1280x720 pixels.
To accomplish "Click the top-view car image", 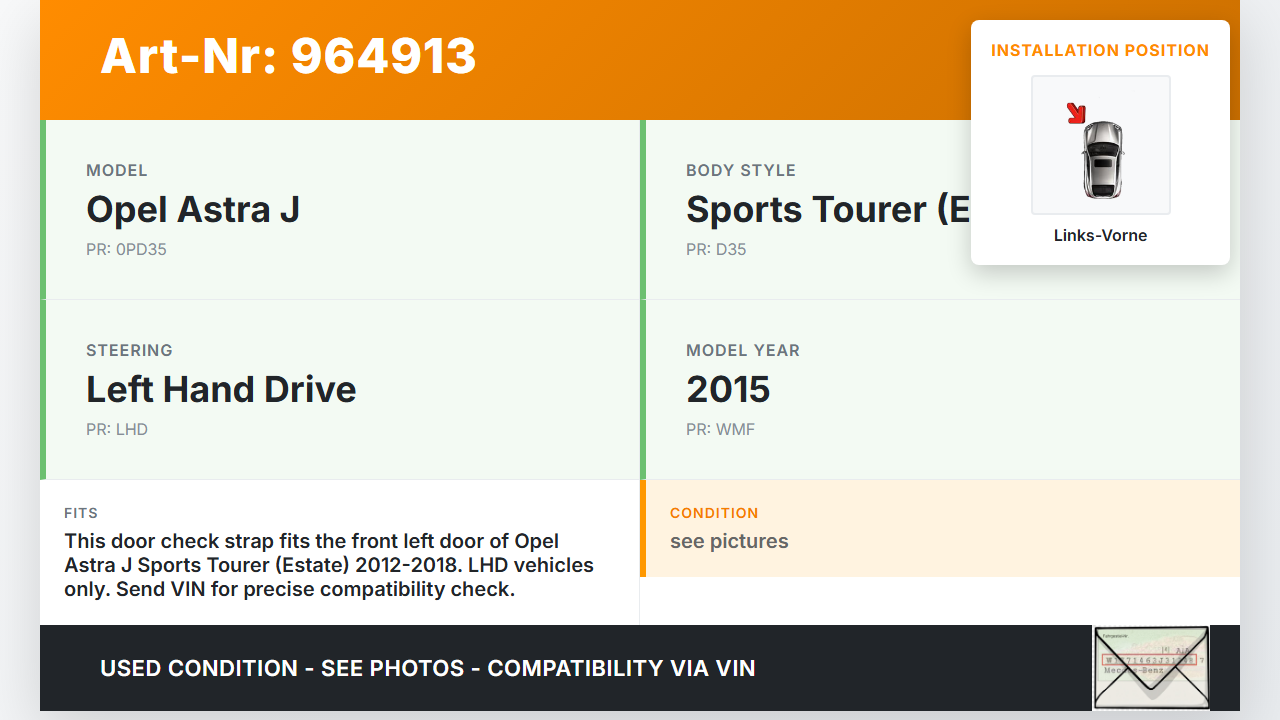I will click(1102, 158).
